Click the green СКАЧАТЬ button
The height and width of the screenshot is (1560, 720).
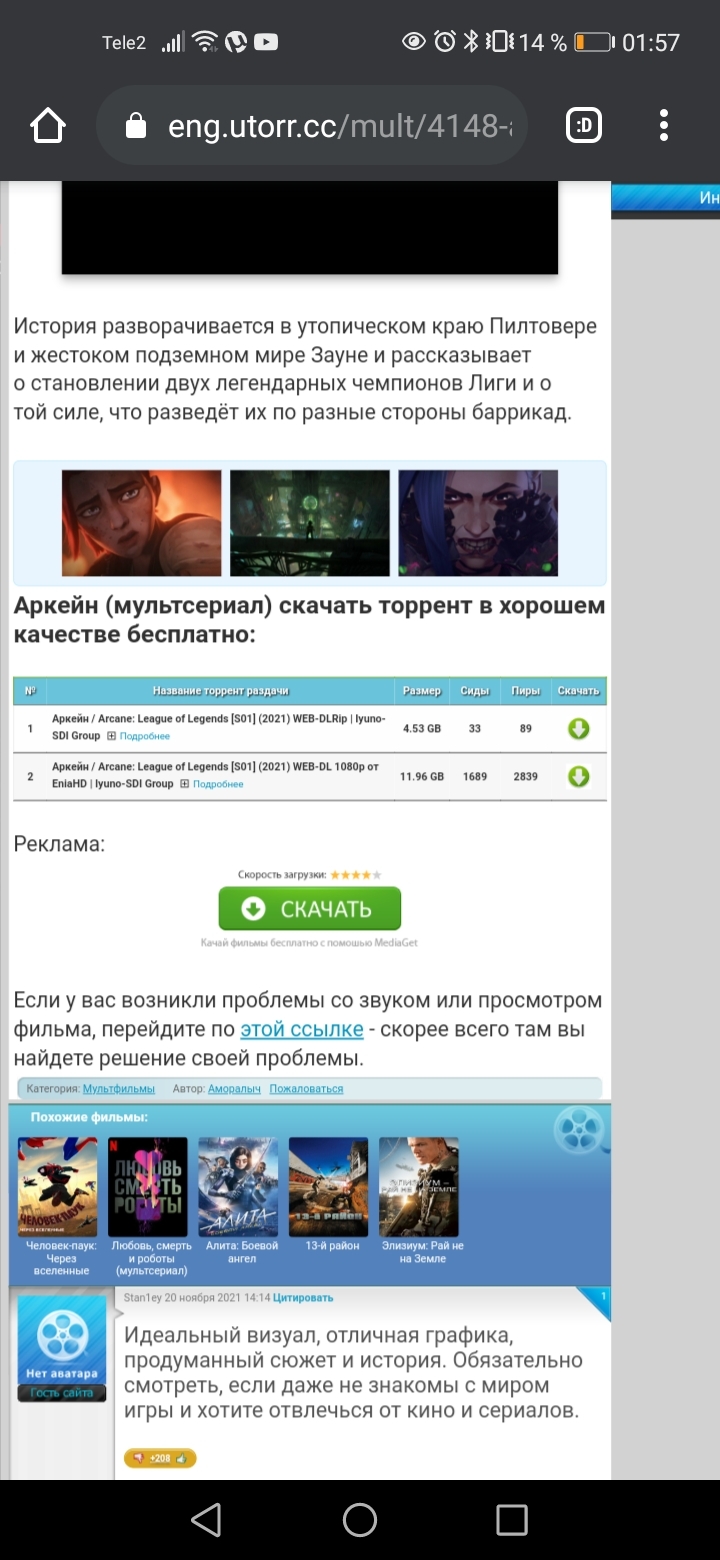[310, 909]
